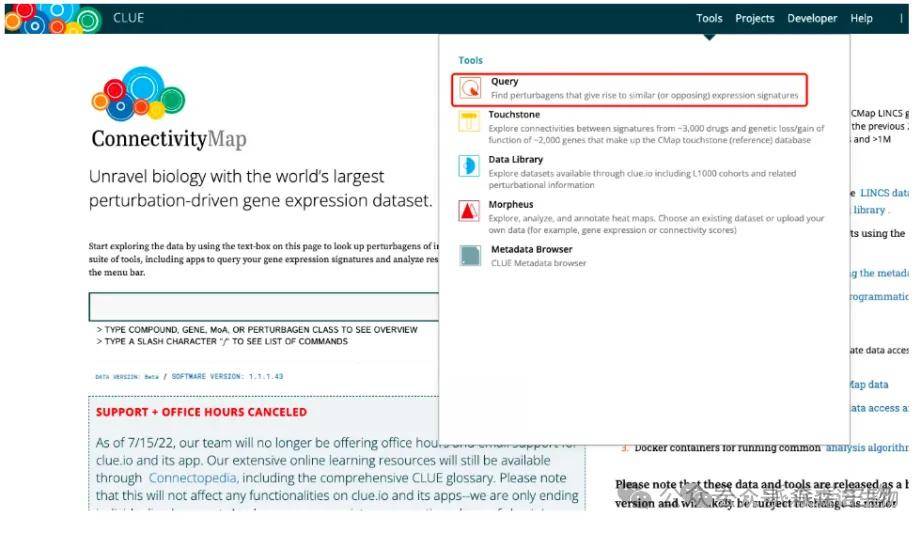This screenshot has height=533, width=921.
Task: Choose the Metadata Browser title text
Action: point(532,250)
